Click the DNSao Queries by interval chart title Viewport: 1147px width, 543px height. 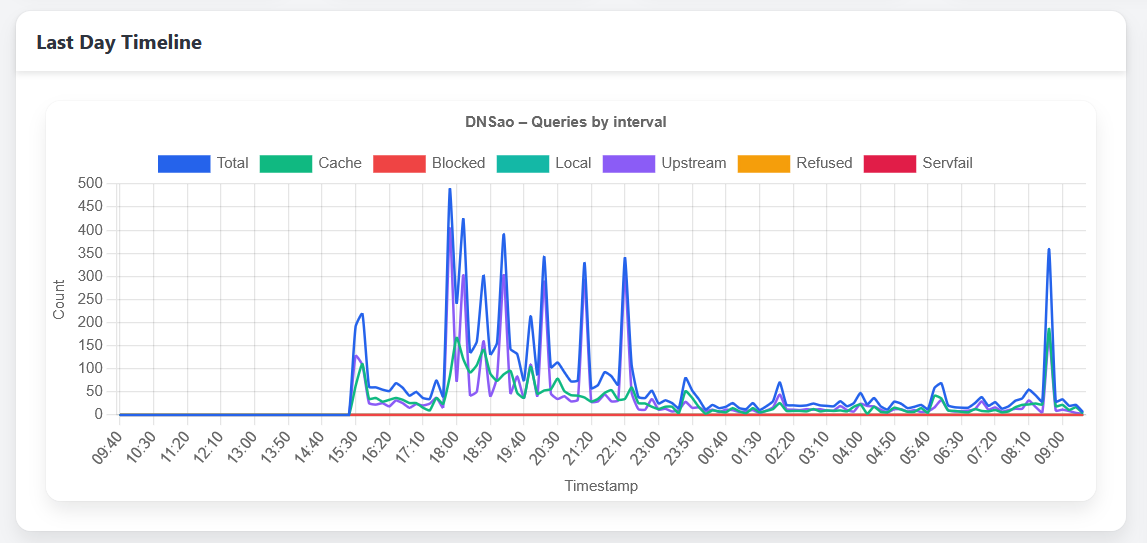pos(565,122)
